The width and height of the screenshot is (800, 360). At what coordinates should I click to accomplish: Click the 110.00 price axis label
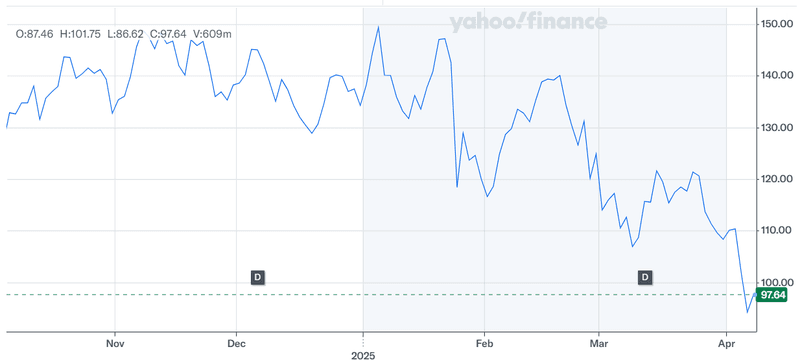click(777, 230)
